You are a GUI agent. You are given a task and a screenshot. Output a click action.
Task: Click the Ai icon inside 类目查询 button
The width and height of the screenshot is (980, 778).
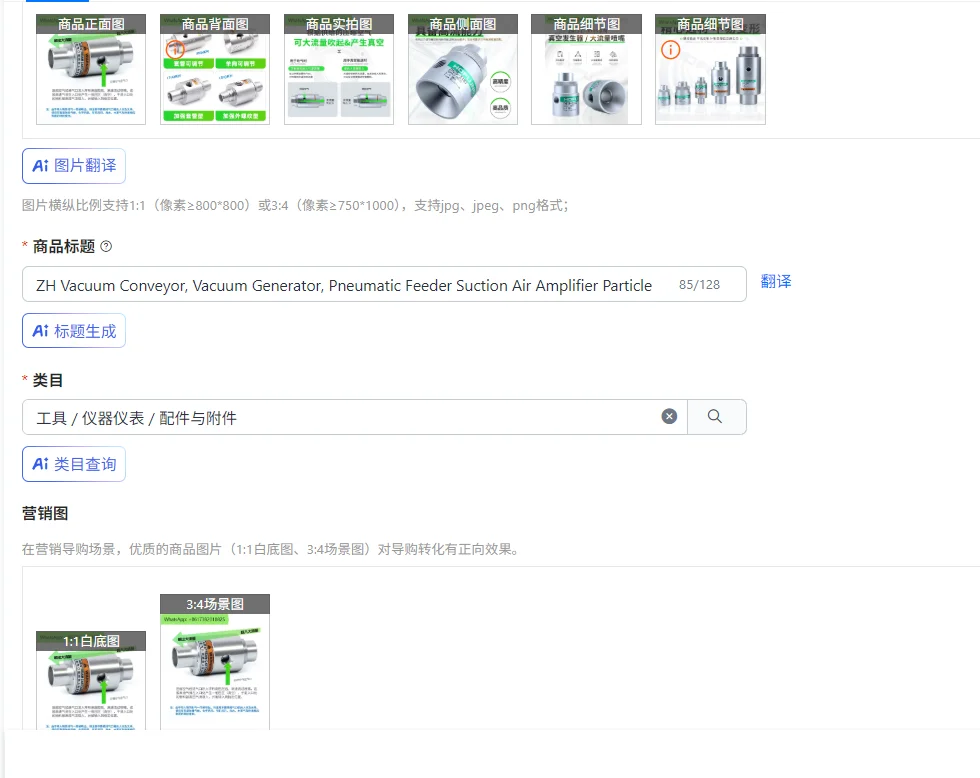point(40,463)
